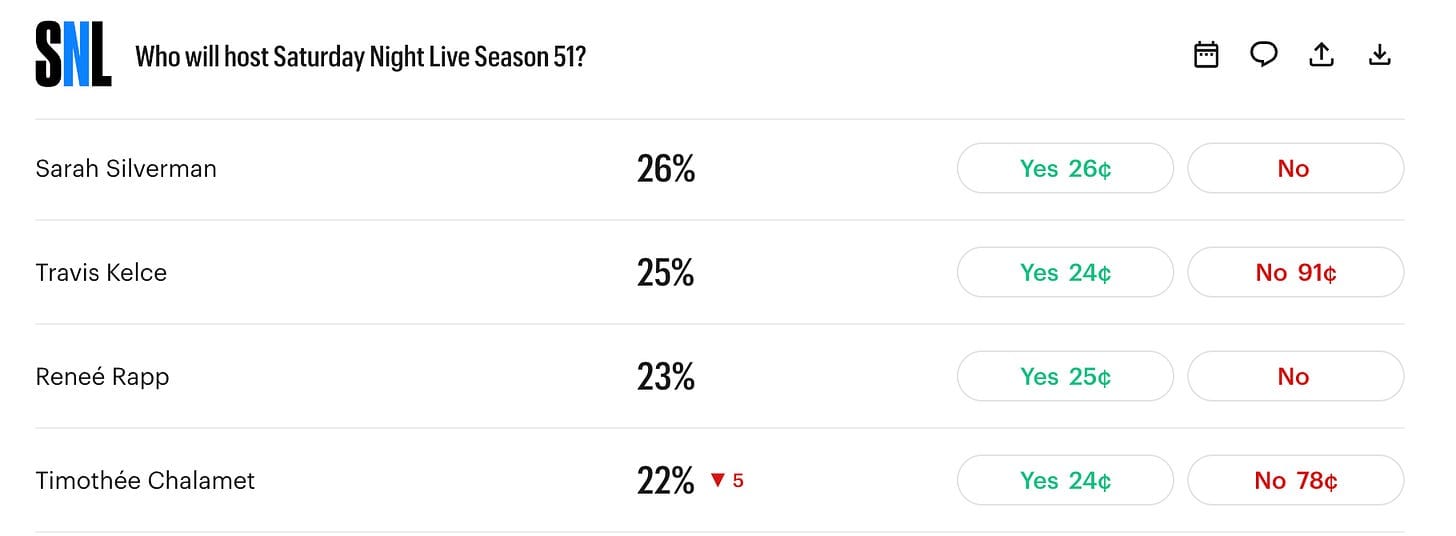1456x536 pixels.
Task: Click the SNL logo
Action: point(73,56)
